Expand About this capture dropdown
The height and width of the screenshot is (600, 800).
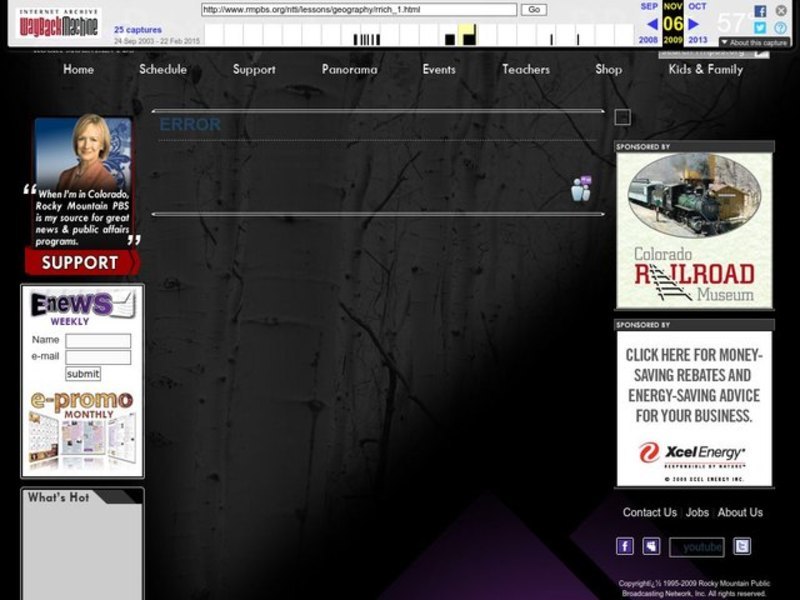coord(757,43)
